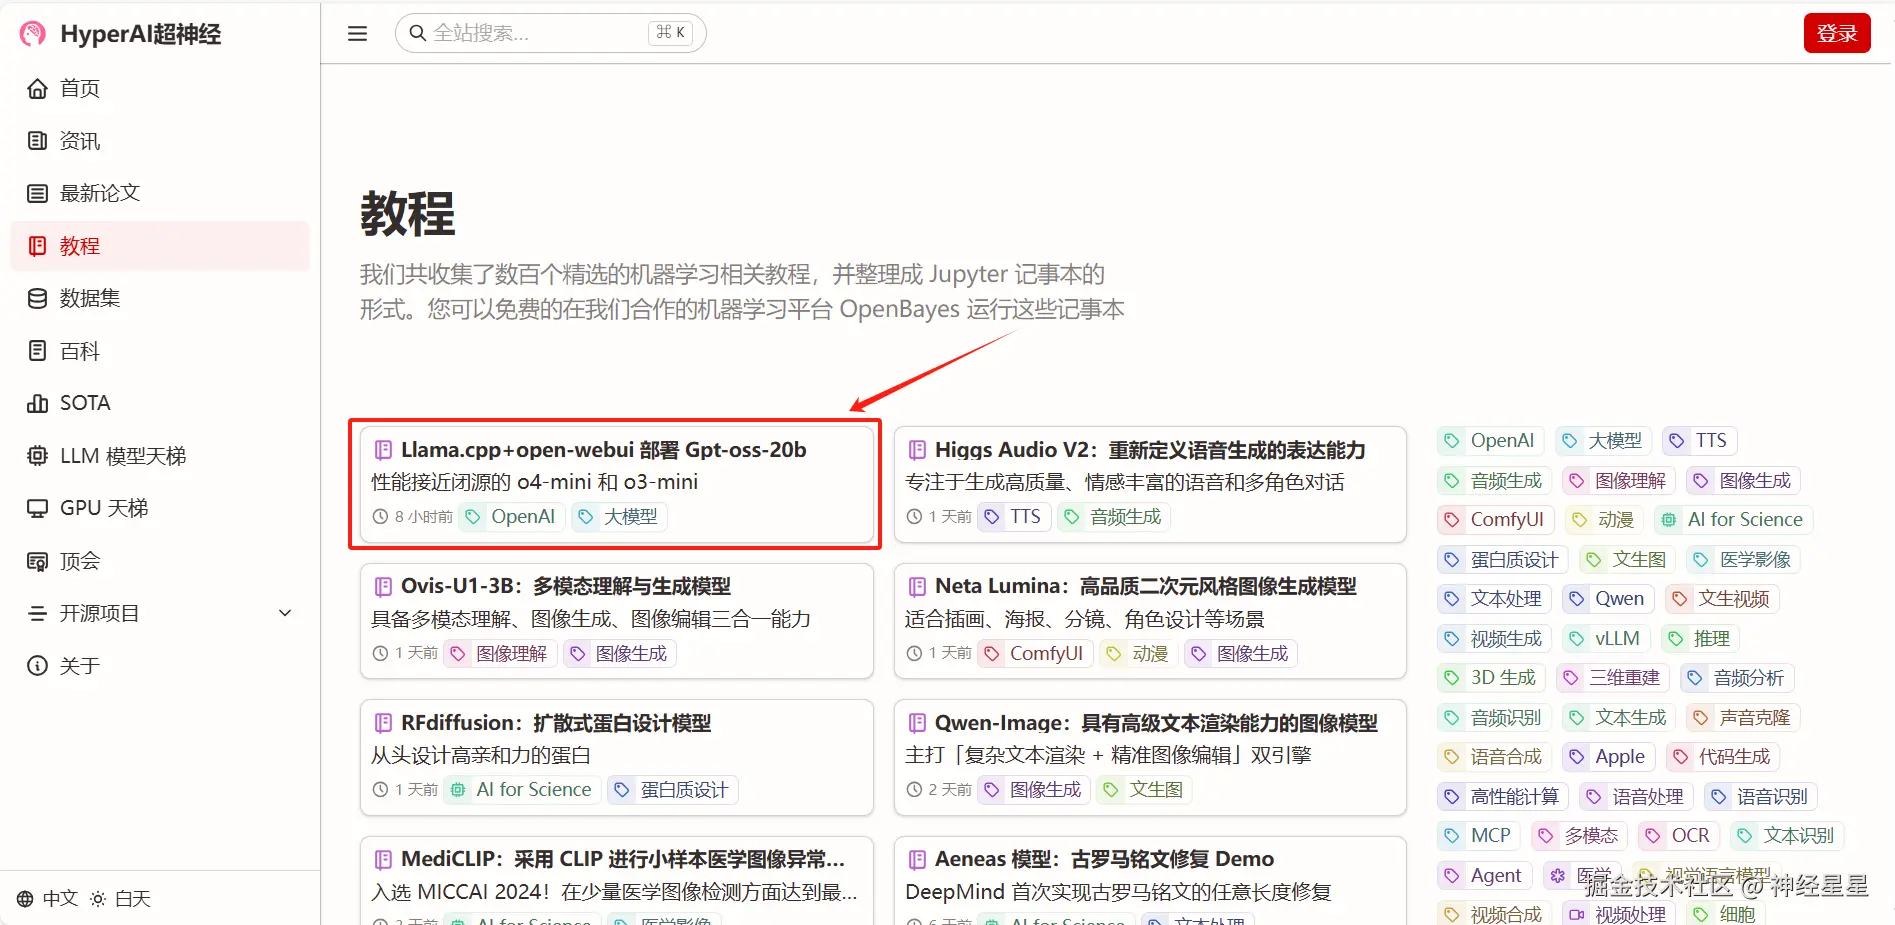The height and width of the screenshot is (925, 1895).
Task: Open the RFdiffusion tutorial title
Action: pyautogui.click(x=556, y=723)
